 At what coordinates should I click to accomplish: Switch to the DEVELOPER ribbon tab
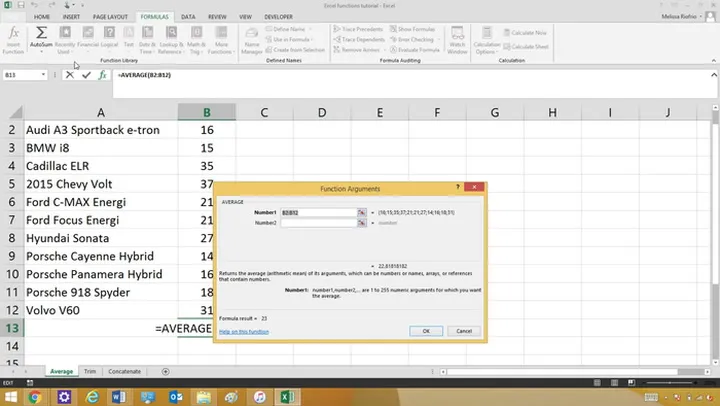278,17
